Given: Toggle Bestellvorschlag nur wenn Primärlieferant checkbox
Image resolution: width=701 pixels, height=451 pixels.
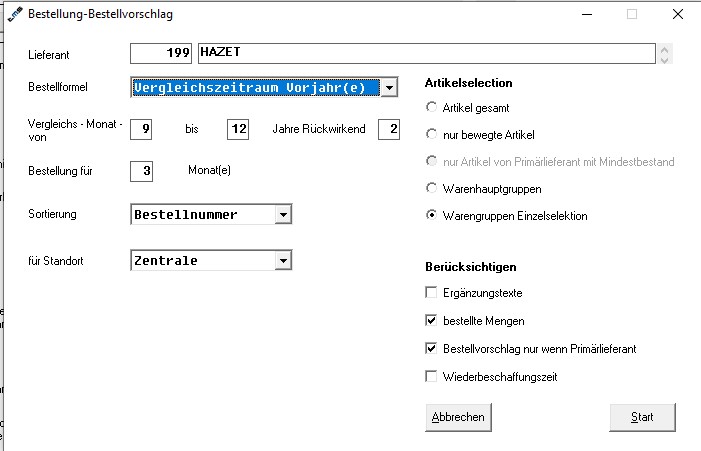Looking at the screenshot, I should (431, 348).
